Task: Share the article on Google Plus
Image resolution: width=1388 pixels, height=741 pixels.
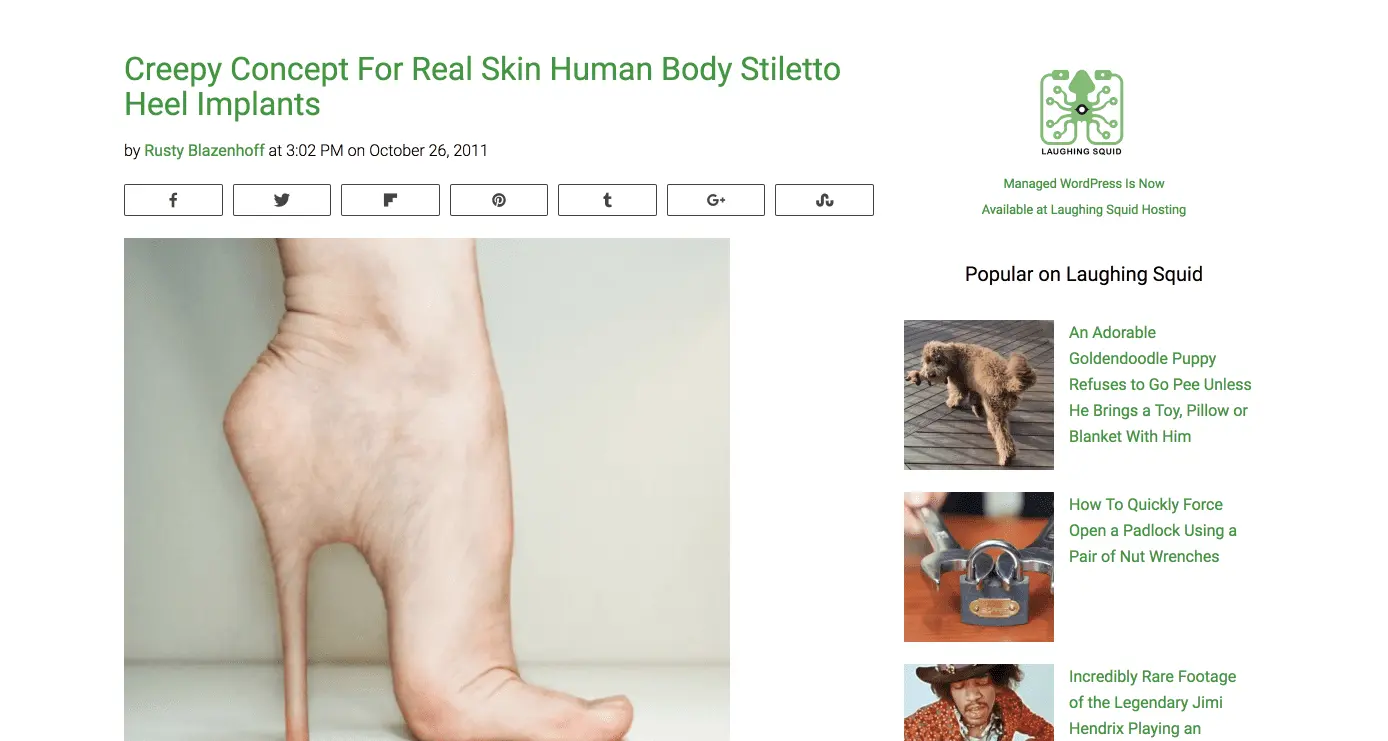Action: tap(716, 200)
